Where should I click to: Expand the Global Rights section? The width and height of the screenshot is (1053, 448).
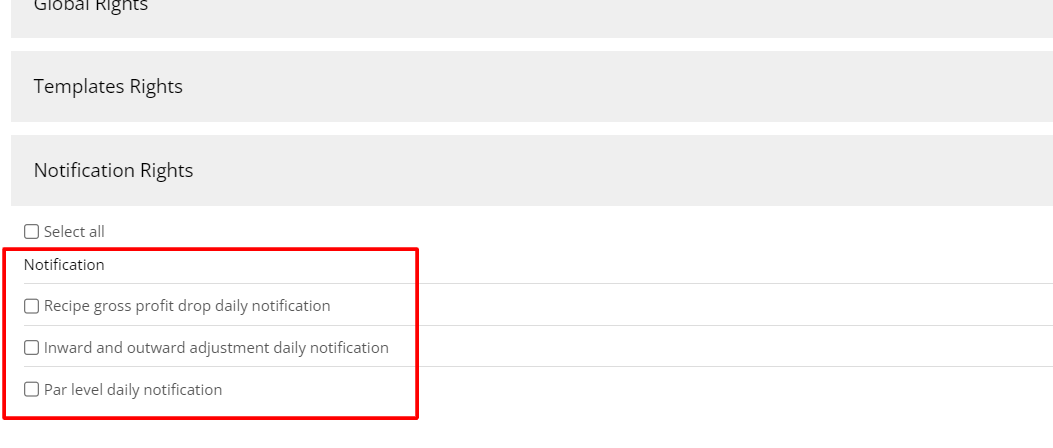[530, 12]
